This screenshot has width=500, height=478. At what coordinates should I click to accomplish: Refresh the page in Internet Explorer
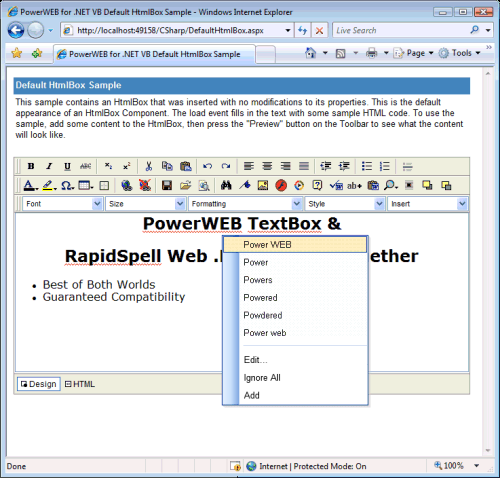click(303, 30)
